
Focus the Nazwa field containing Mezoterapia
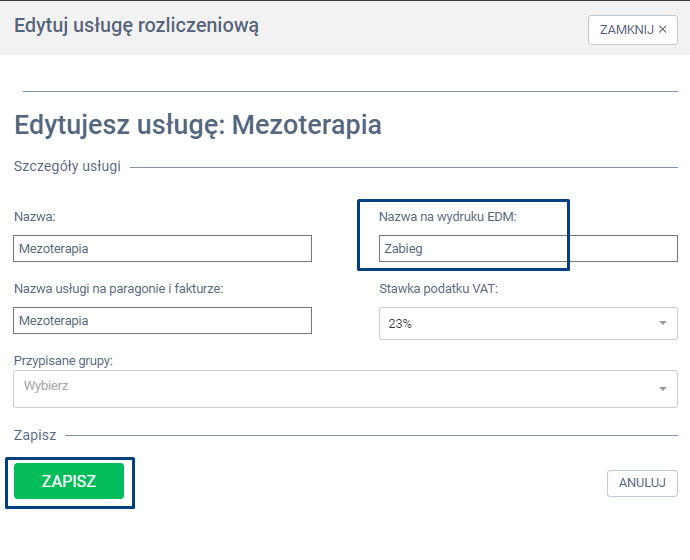[163, 249]
